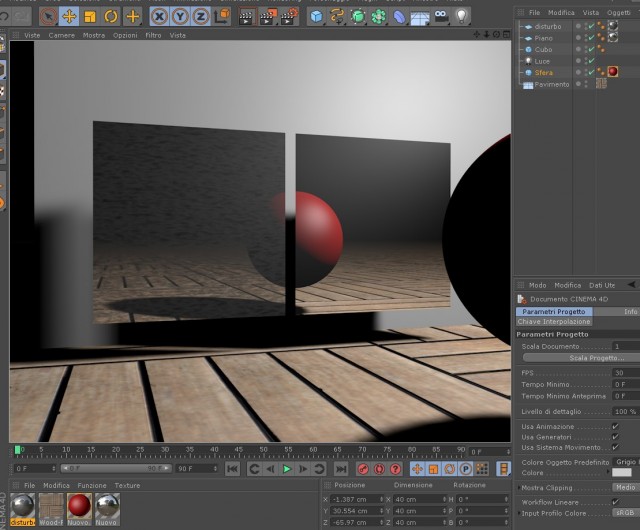Select the Move tool in top toolbar
Screen dimensions: 640x530
click(x=69, y=17)
